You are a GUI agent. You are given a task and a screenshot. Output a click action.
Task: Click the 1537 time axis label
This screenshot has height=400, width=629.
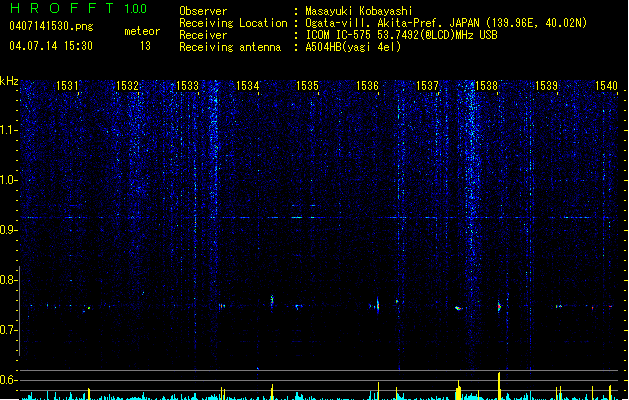point(427,86)
